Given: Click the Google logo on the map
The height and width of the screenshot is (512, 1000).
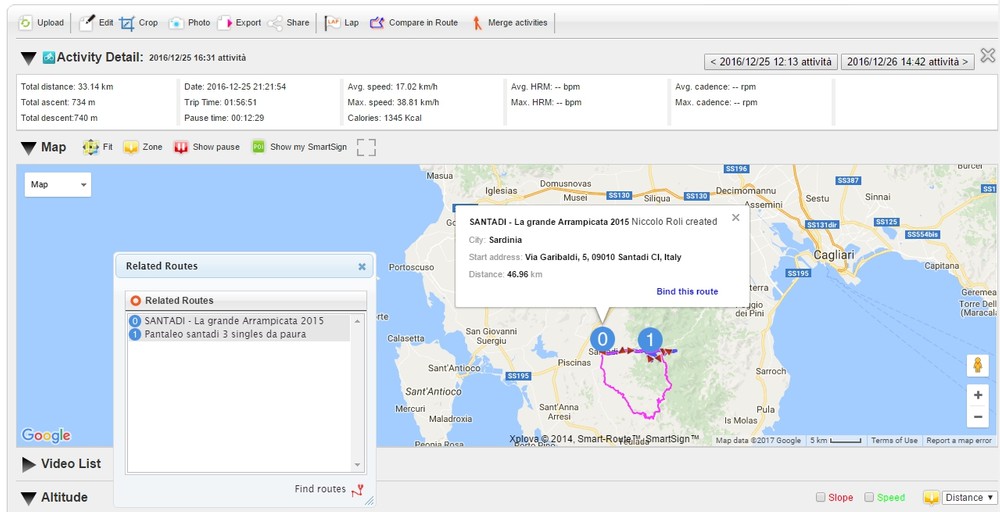Looking at the screenshot, I should pyautogui.click(x=46, y=435).
